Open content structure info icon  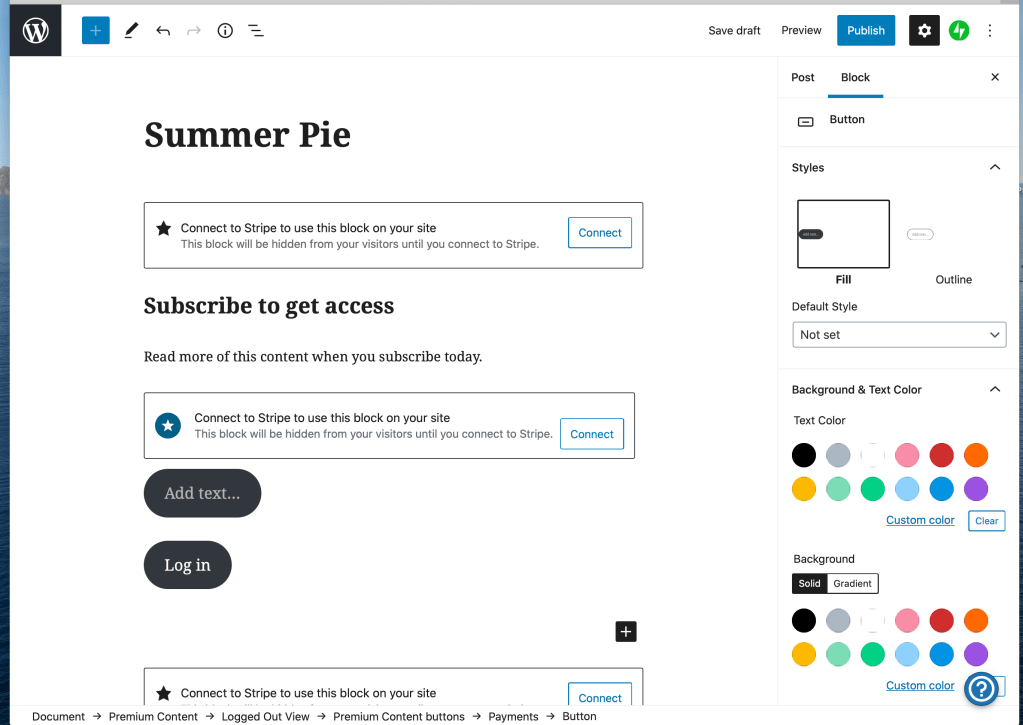click(225, 31)
